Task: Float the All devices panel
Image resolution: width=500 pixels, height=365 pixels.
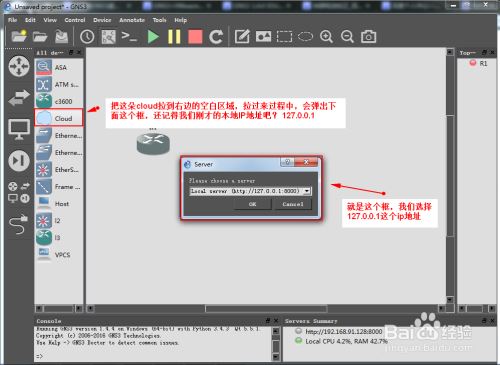Action: (71, 52)
